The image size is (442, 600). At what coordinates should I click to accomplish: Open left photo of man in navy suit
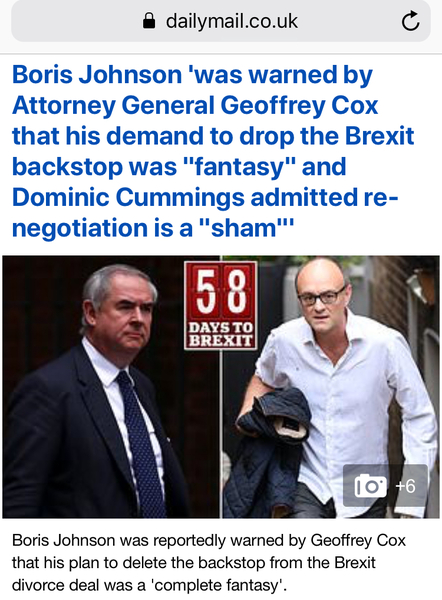tap(111, 386)
